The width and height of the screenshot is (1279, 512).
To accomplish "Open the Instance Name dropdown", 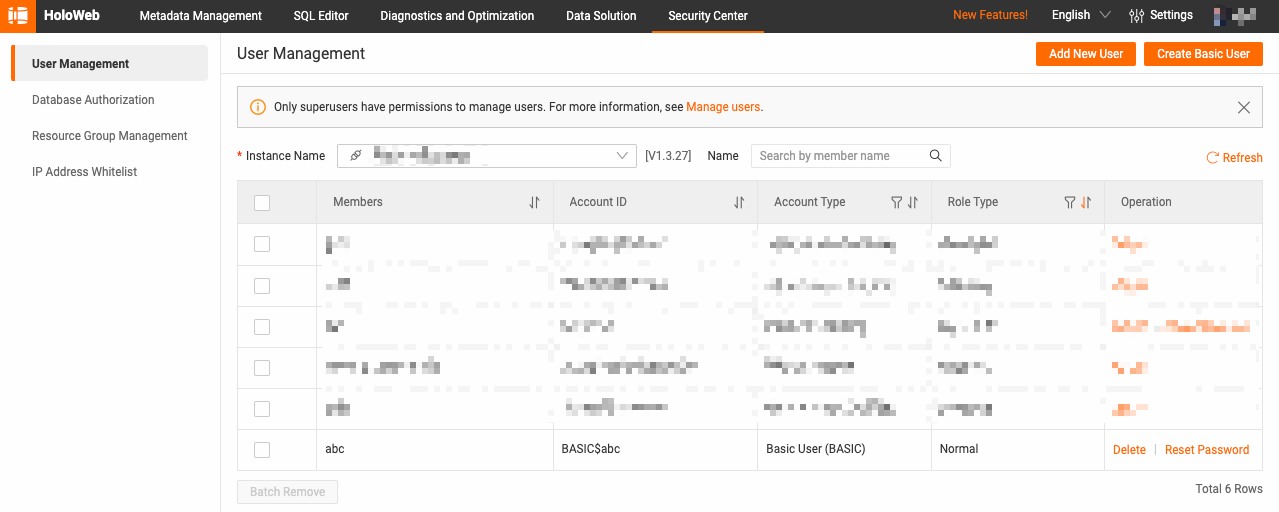I will click(487, 156).
